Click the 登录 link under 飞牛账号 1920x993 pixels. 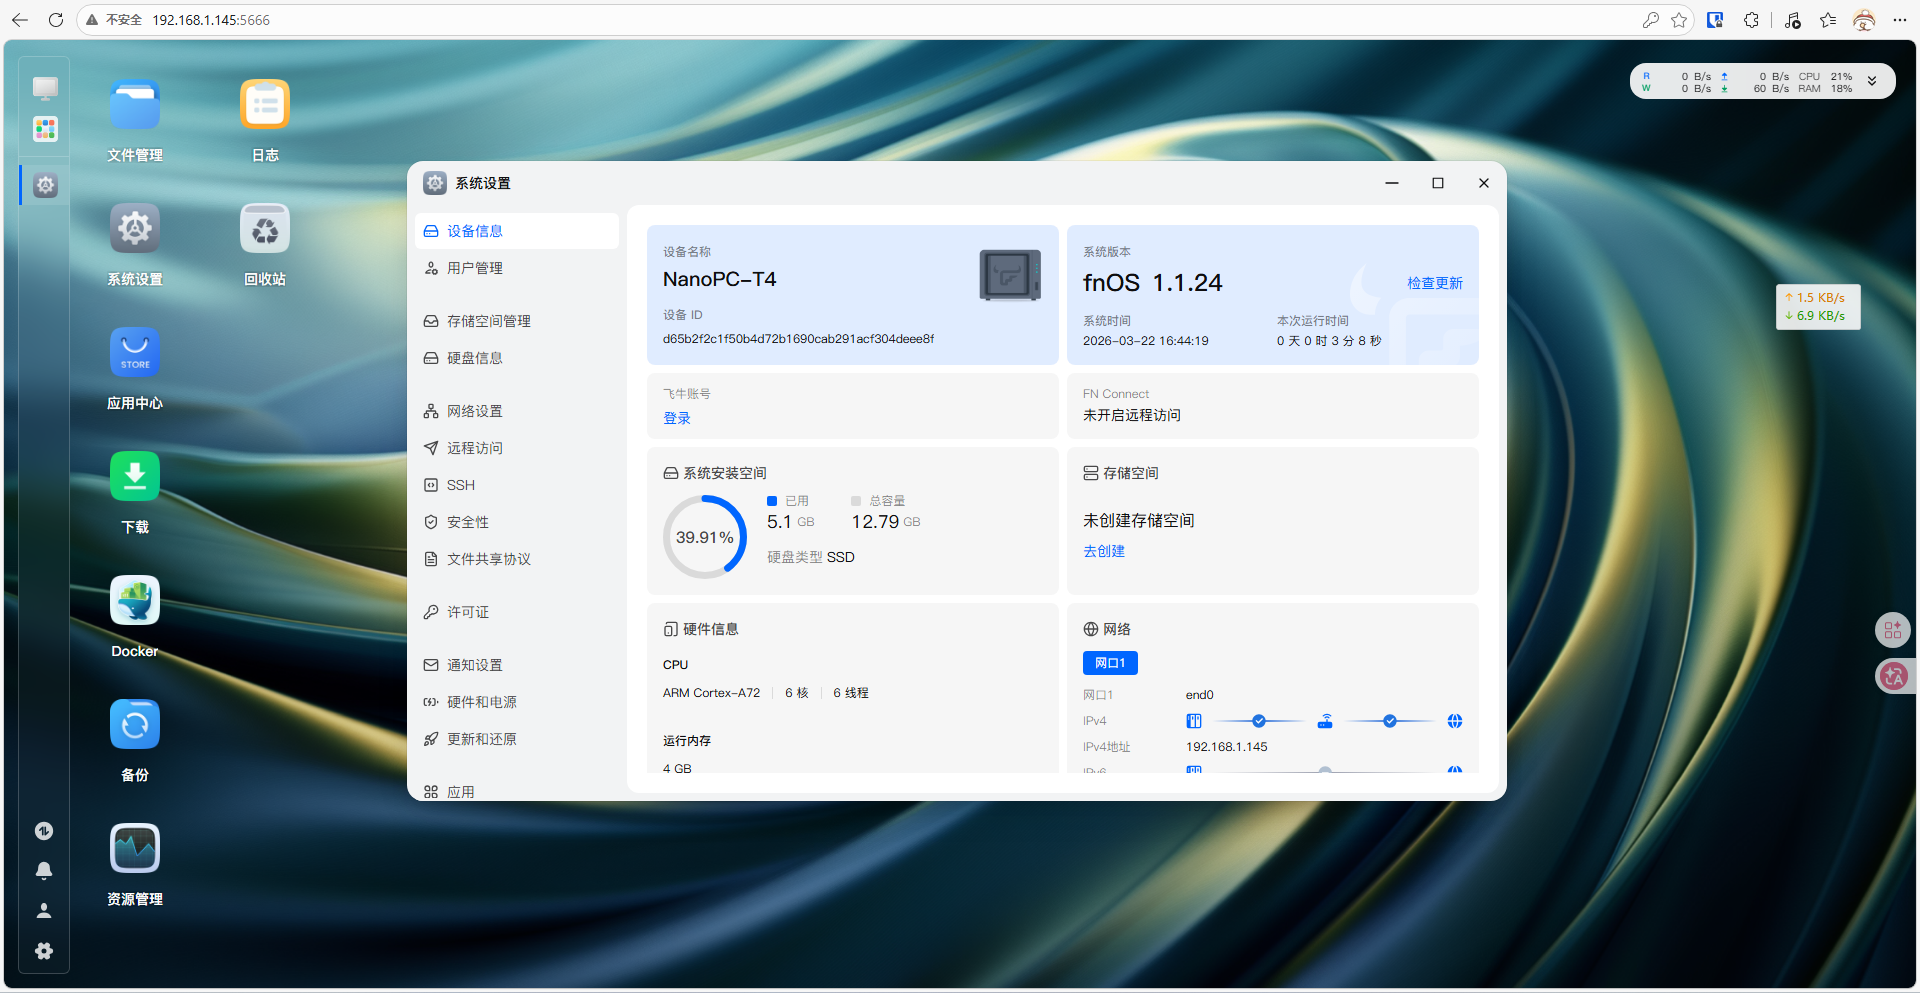[x=677, y=418]
